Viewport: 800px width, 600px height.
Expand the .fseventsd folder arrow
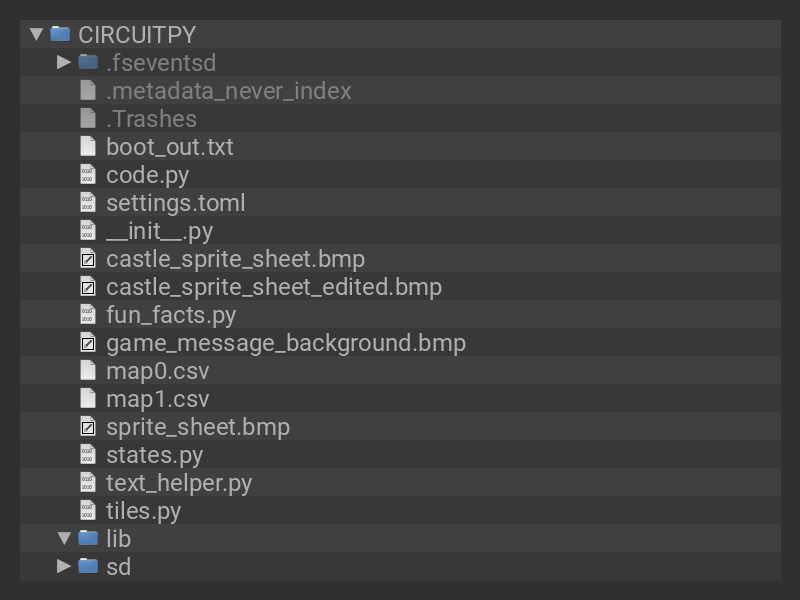(64, 63)
